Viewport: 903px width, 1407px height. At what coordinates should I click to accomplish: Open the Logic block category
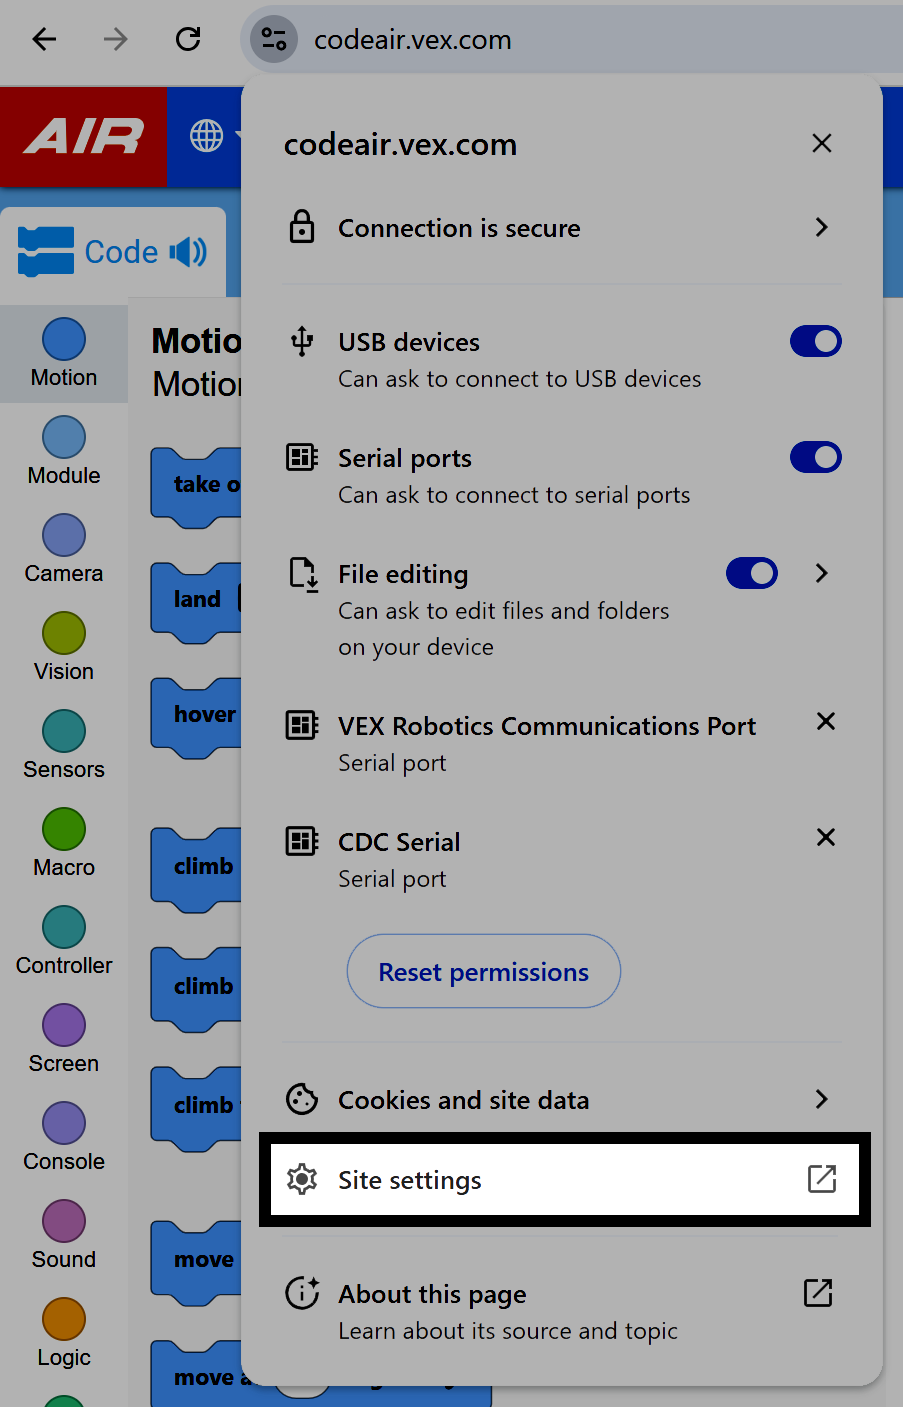(63, 1333)
